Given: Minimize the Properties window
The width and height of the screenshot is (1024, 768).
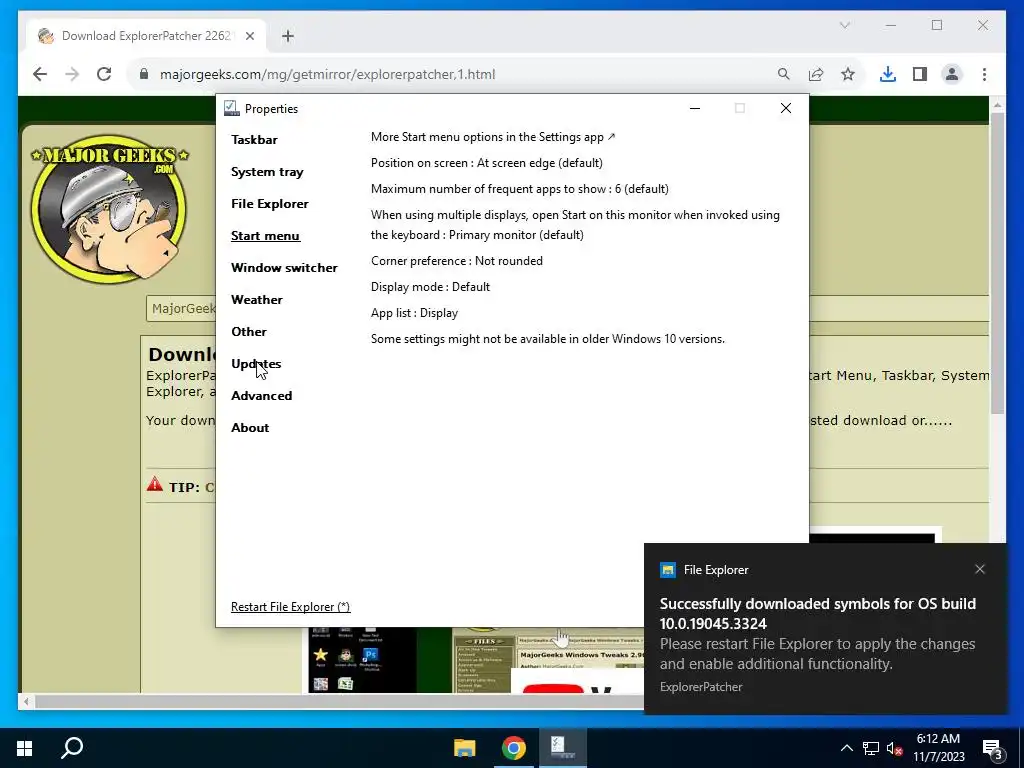Looking at the screenshot, I should click(695, 108).
